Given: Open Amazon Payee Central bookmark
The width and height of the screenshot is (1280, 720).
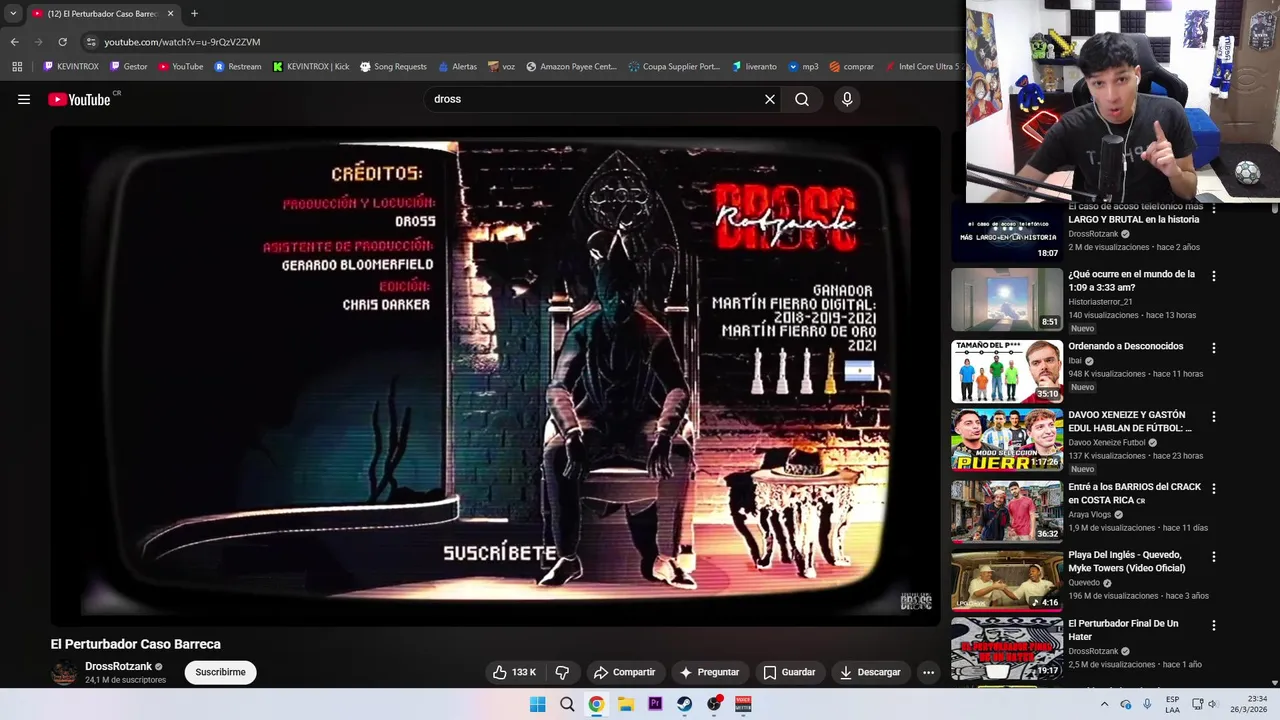Looking at the screenshot, I should click(571, 67).
